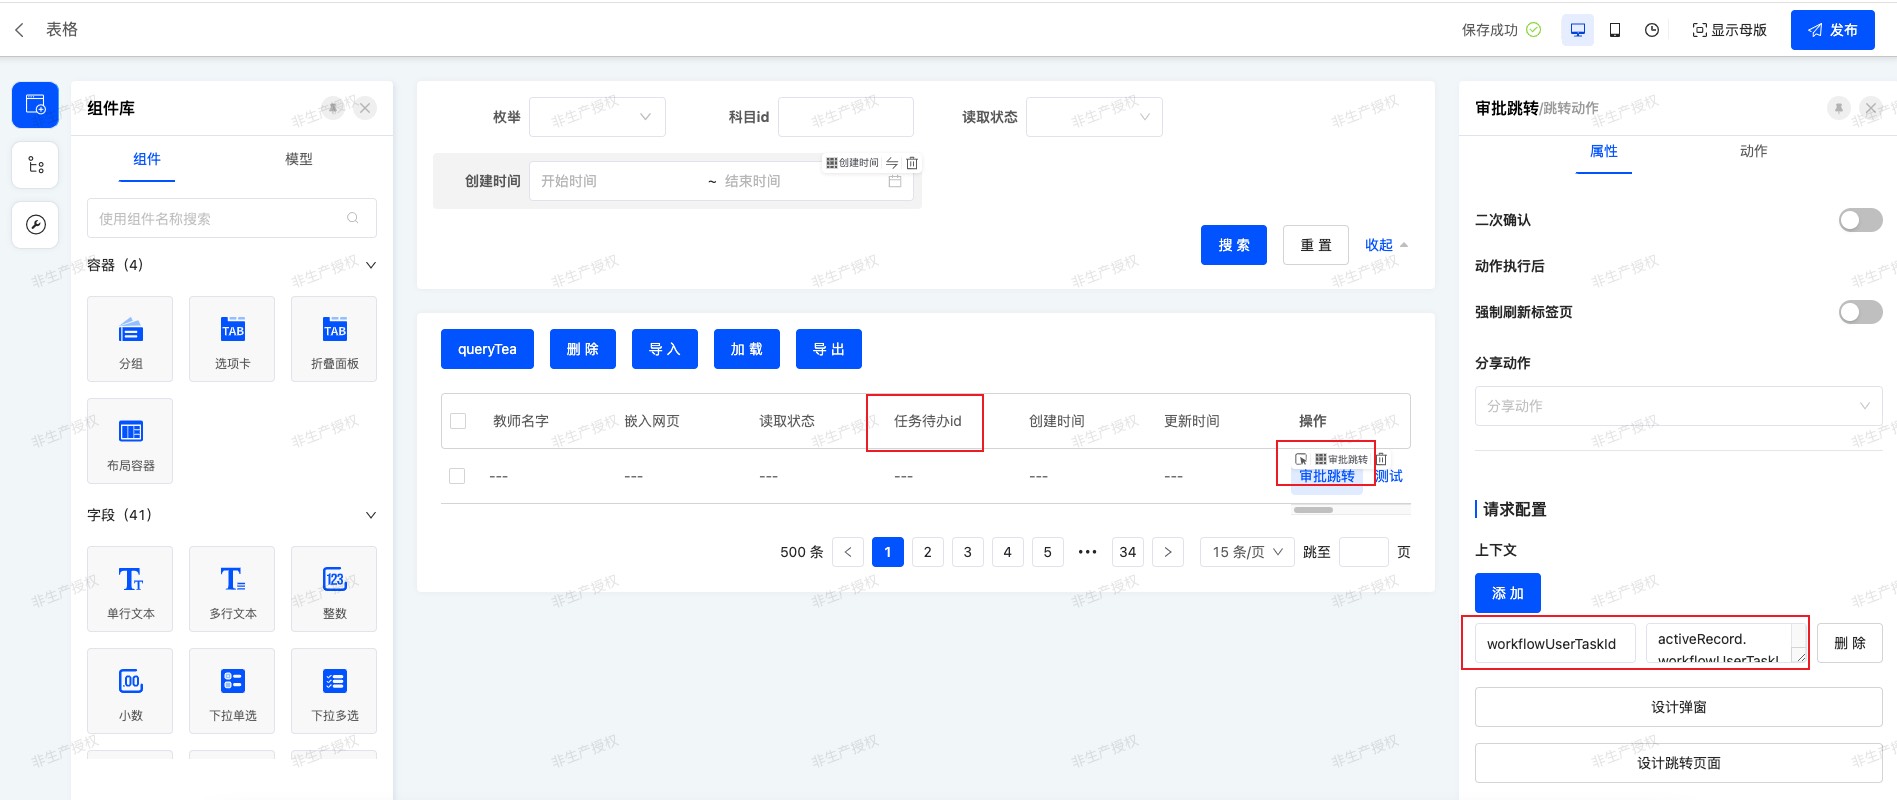Select the 折叠面板 container component
This screenshot has width=1897, height=800.
[x=334, y=339]
